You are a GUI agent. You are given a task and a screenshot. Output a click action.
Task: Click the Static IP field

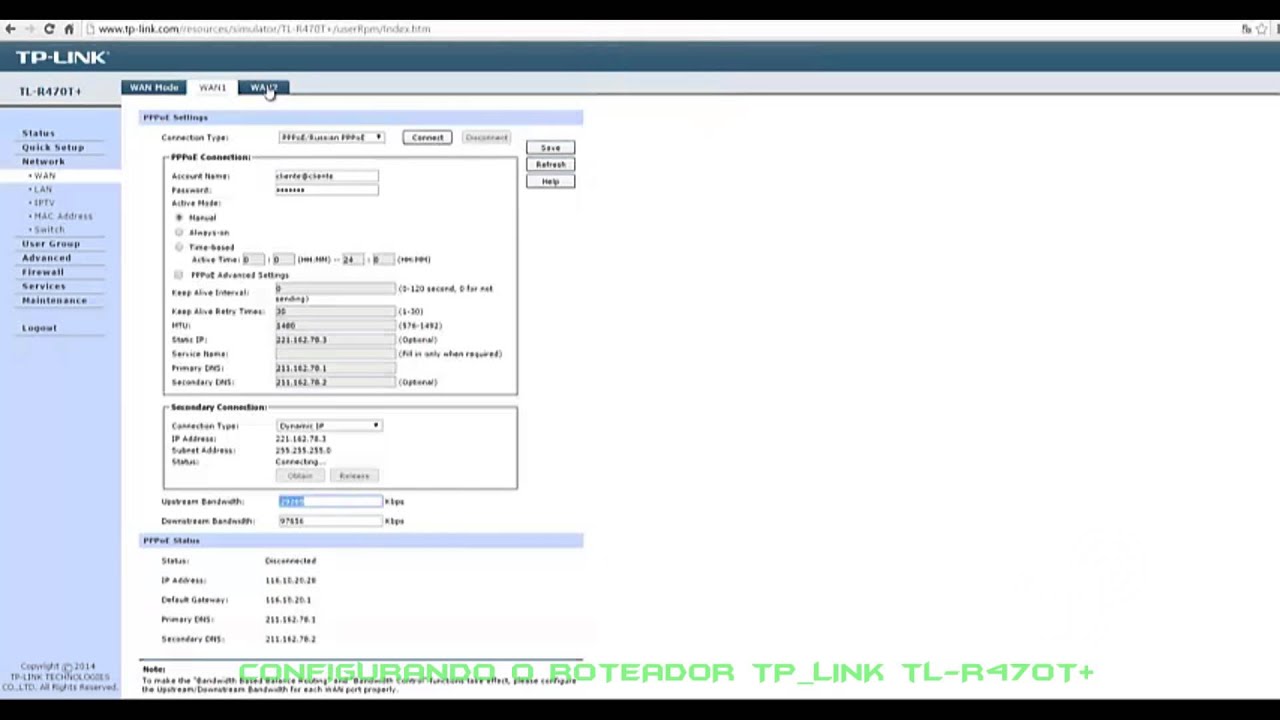coord(335,340)
